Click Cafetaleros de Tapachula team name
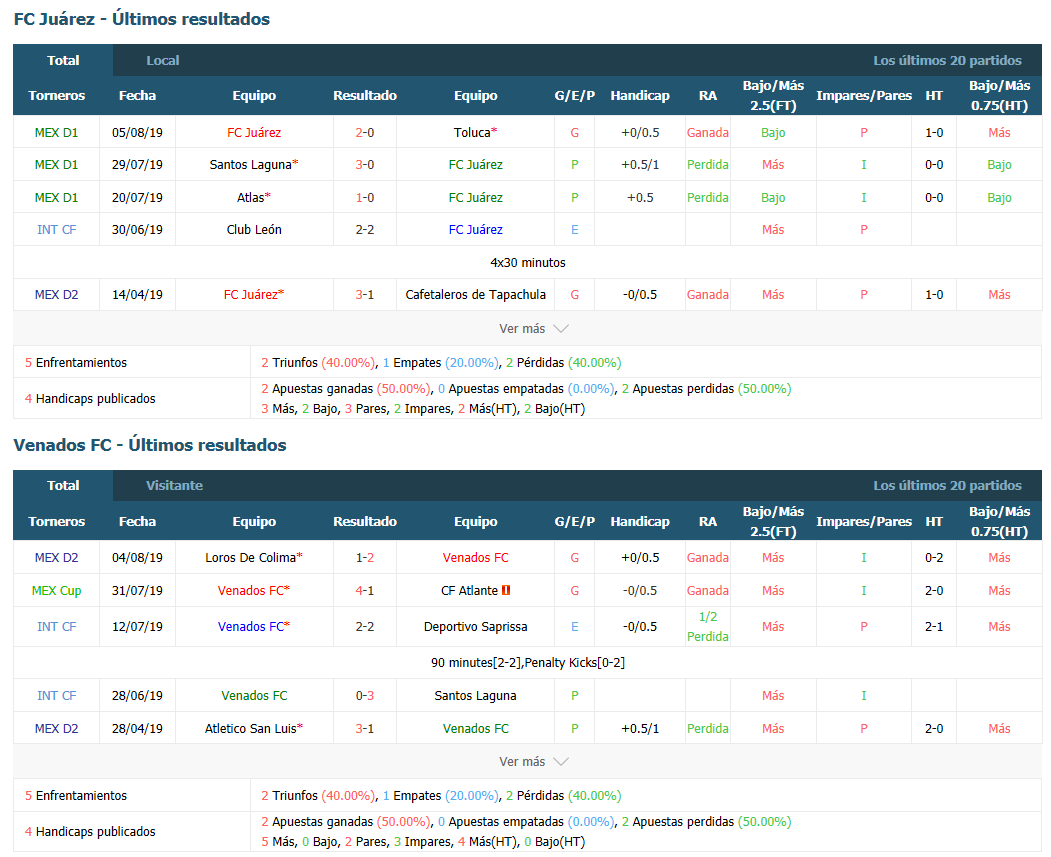Viewport: 1051px width, 857px height. click(x=475, y=295)
